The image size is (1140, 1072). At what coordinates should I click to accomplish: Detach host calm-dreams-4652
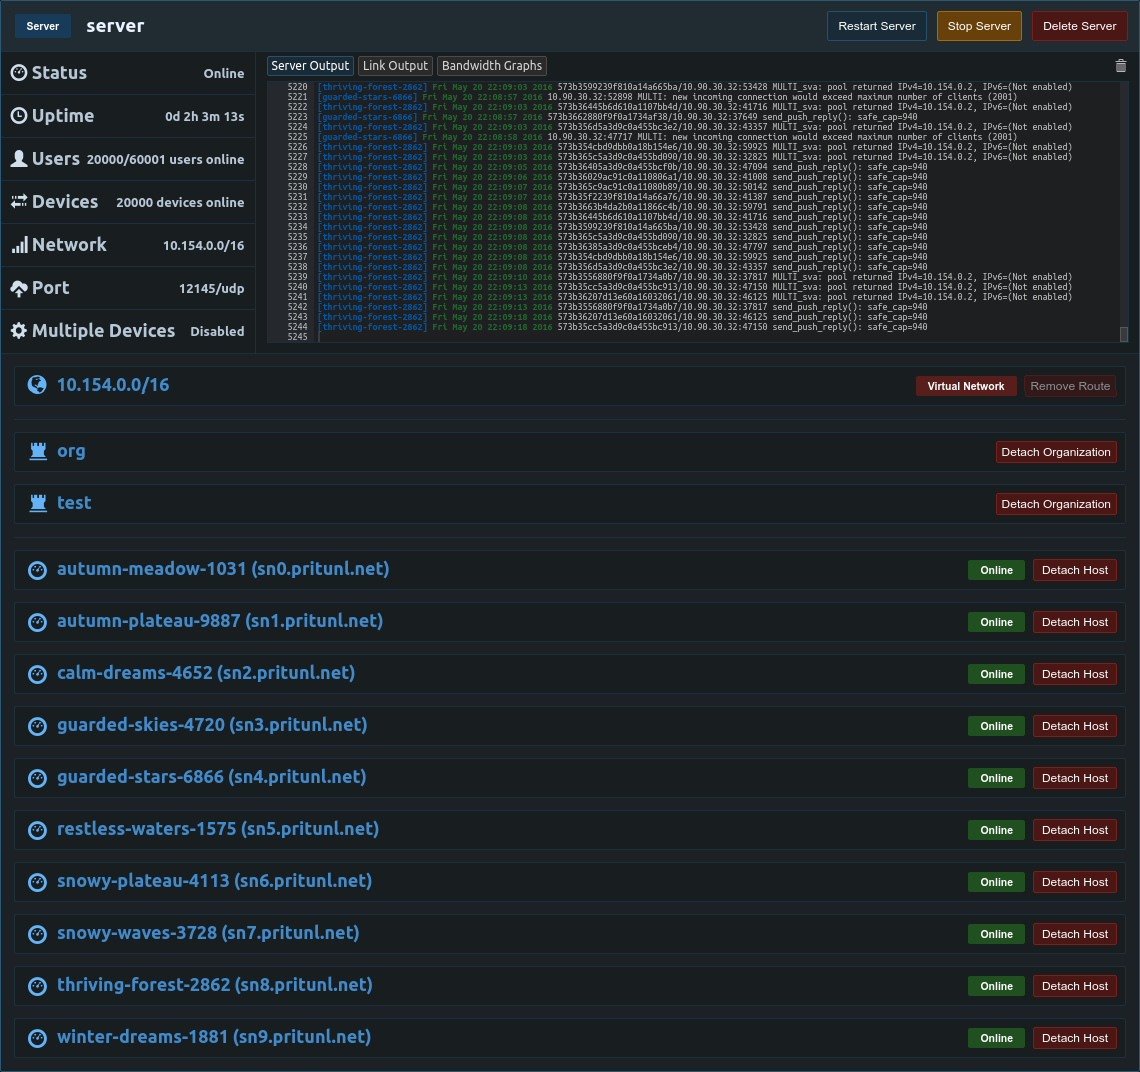[x=1075, y=674]
